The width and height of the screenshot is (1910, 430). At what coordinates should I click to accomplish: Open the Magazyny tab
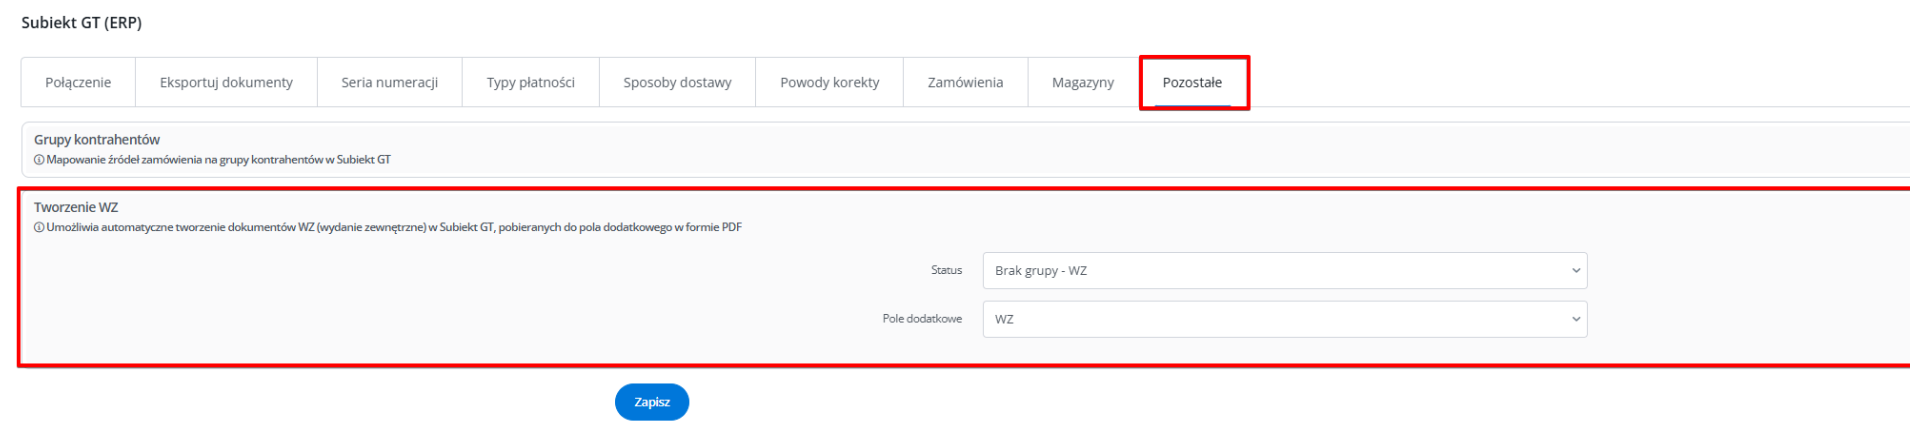click(1082, 82)
